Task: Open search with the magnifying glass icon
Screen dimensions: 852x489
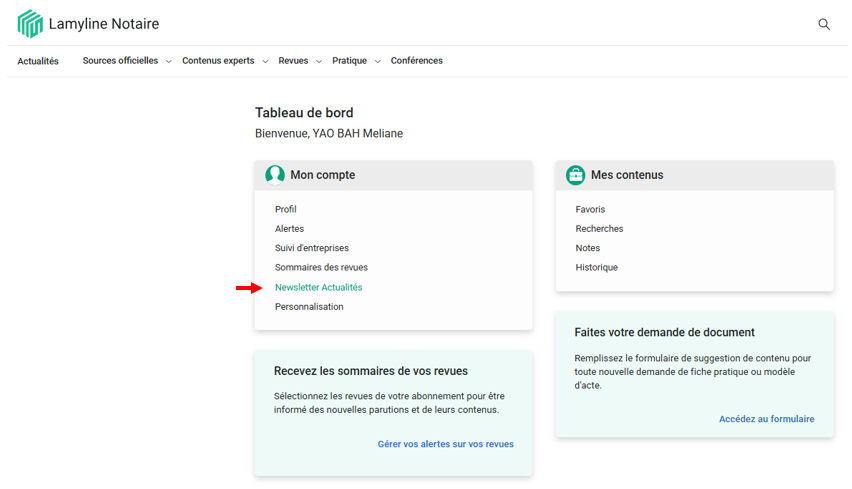Action: pyautogui.click(x=824, y=24)
